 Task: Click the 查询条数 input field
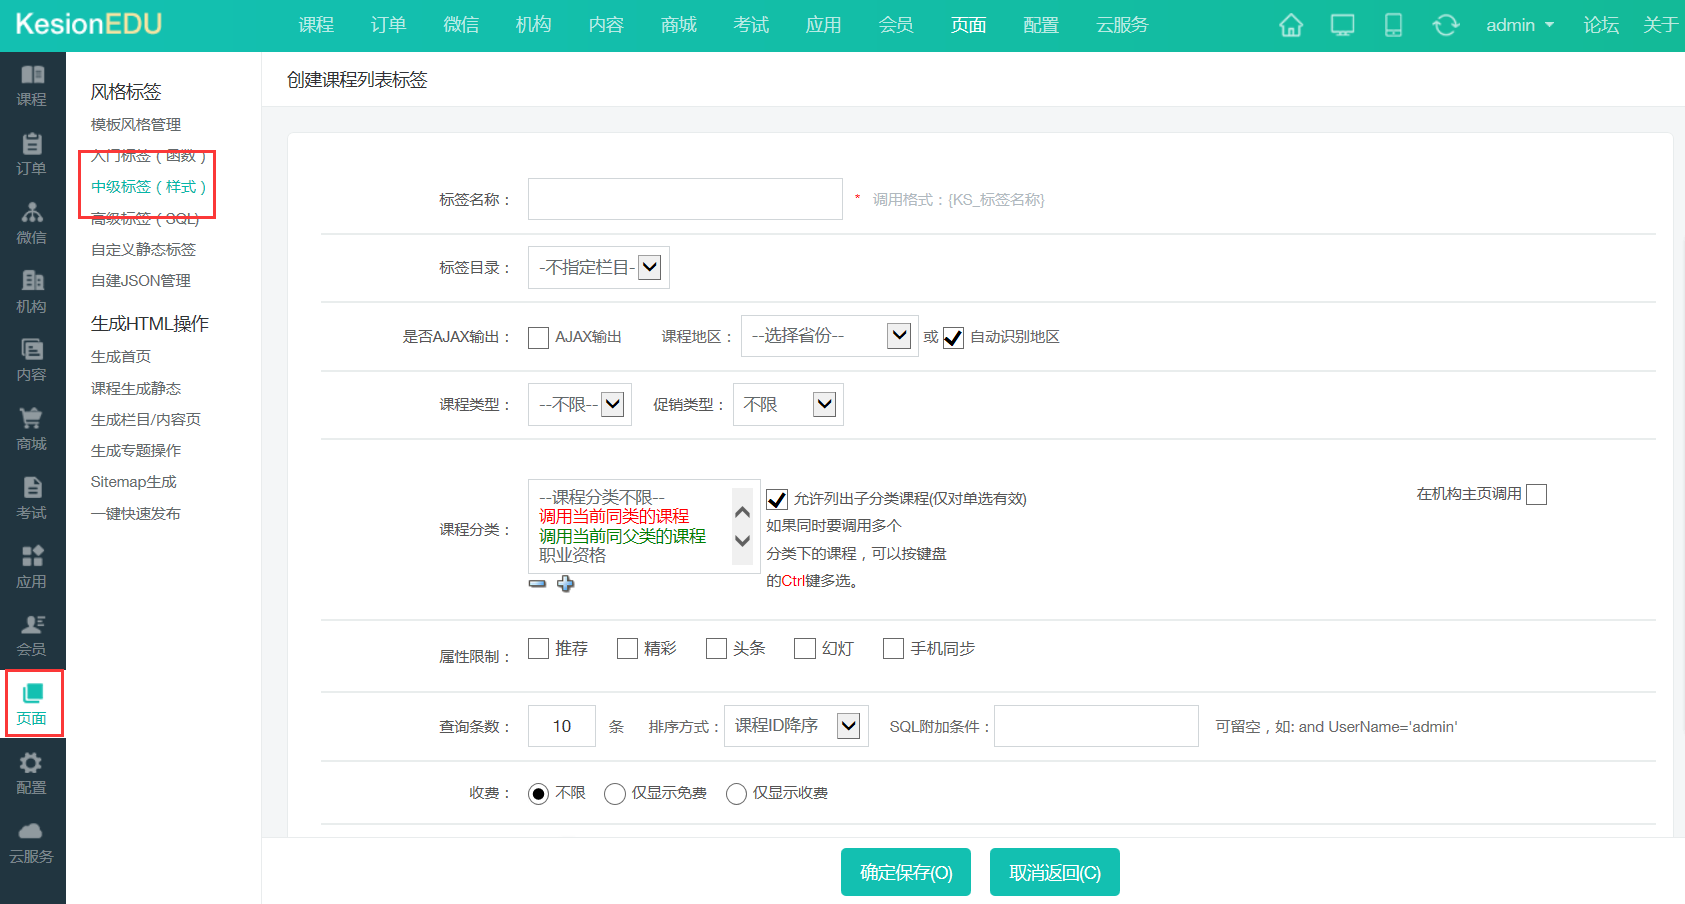pos(562,726)
